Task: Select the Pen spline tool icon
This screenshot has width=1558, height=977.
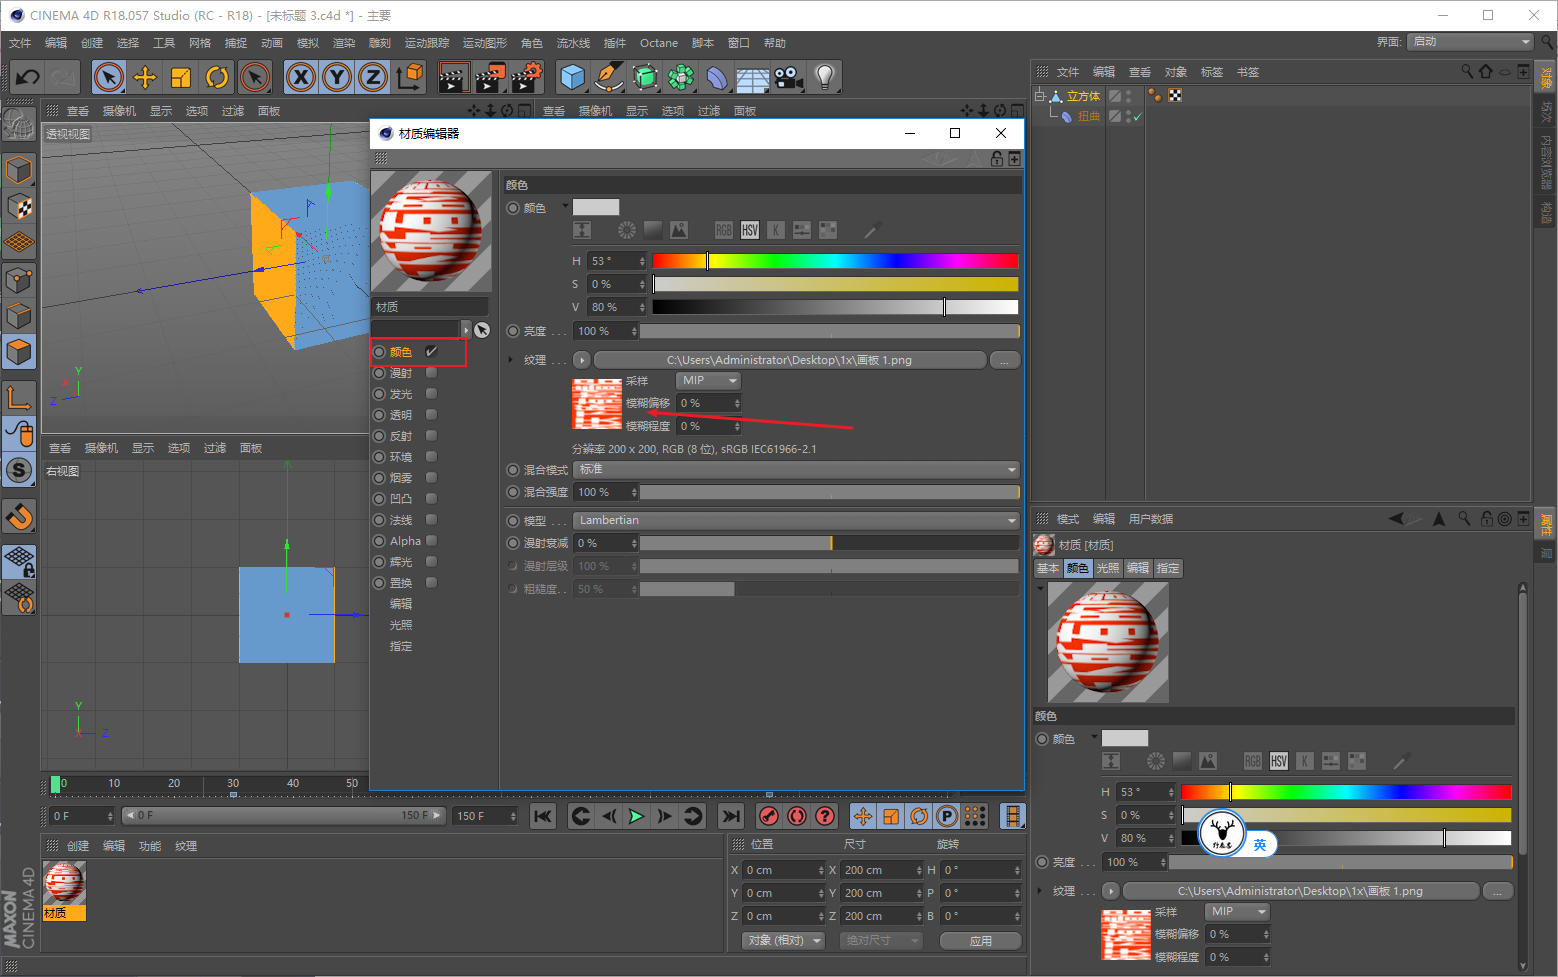Action: (608, 77)
